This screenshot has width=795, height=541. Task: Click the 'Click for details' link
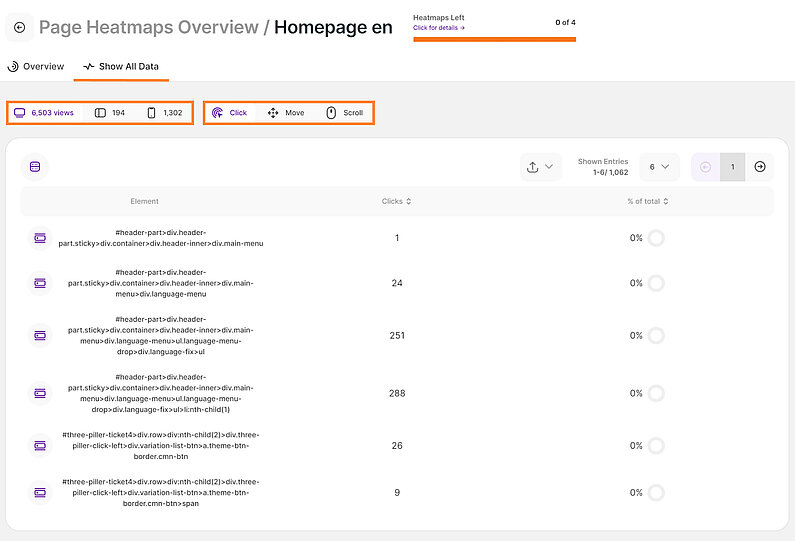pos(438,28)
